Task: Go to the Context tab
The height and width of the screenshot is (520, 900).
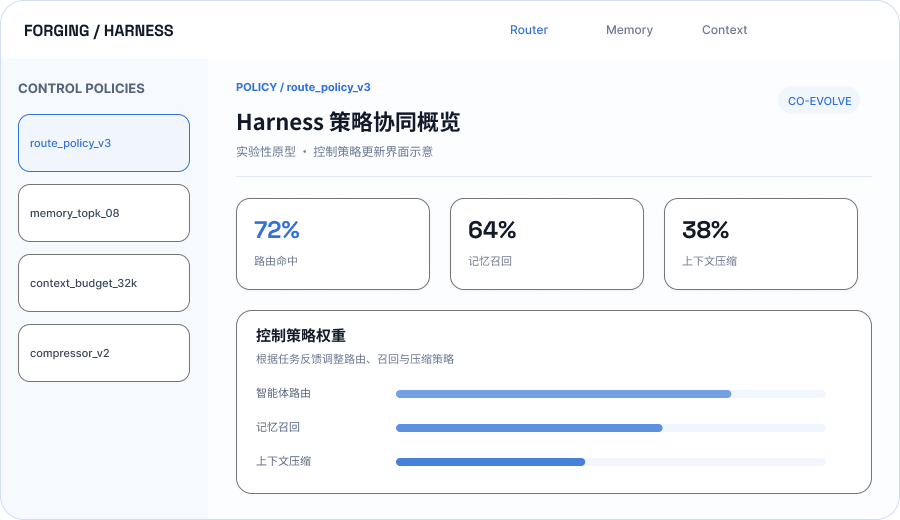Action: click(724, 30)
